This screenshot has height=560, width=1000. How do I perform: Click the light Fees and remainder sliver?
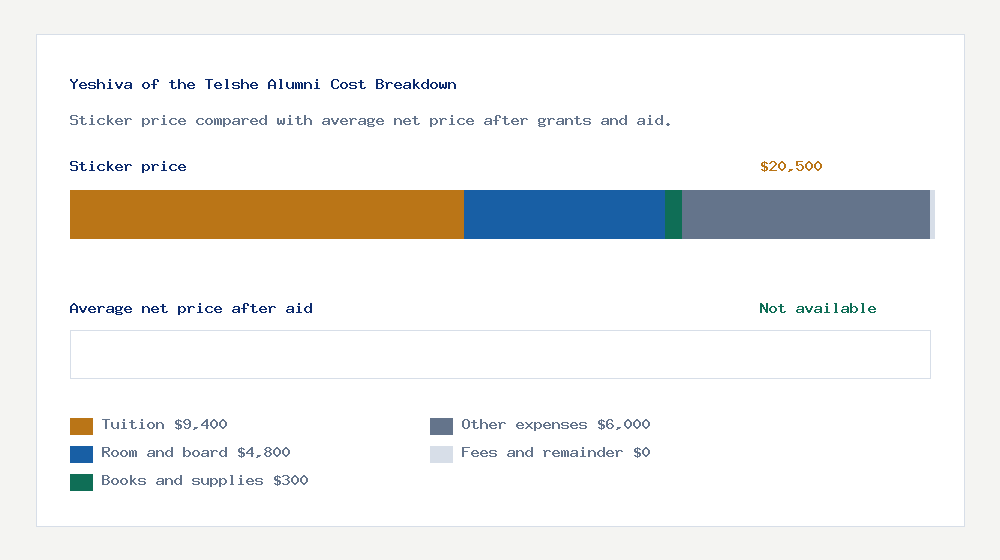[x=932, y=214]
